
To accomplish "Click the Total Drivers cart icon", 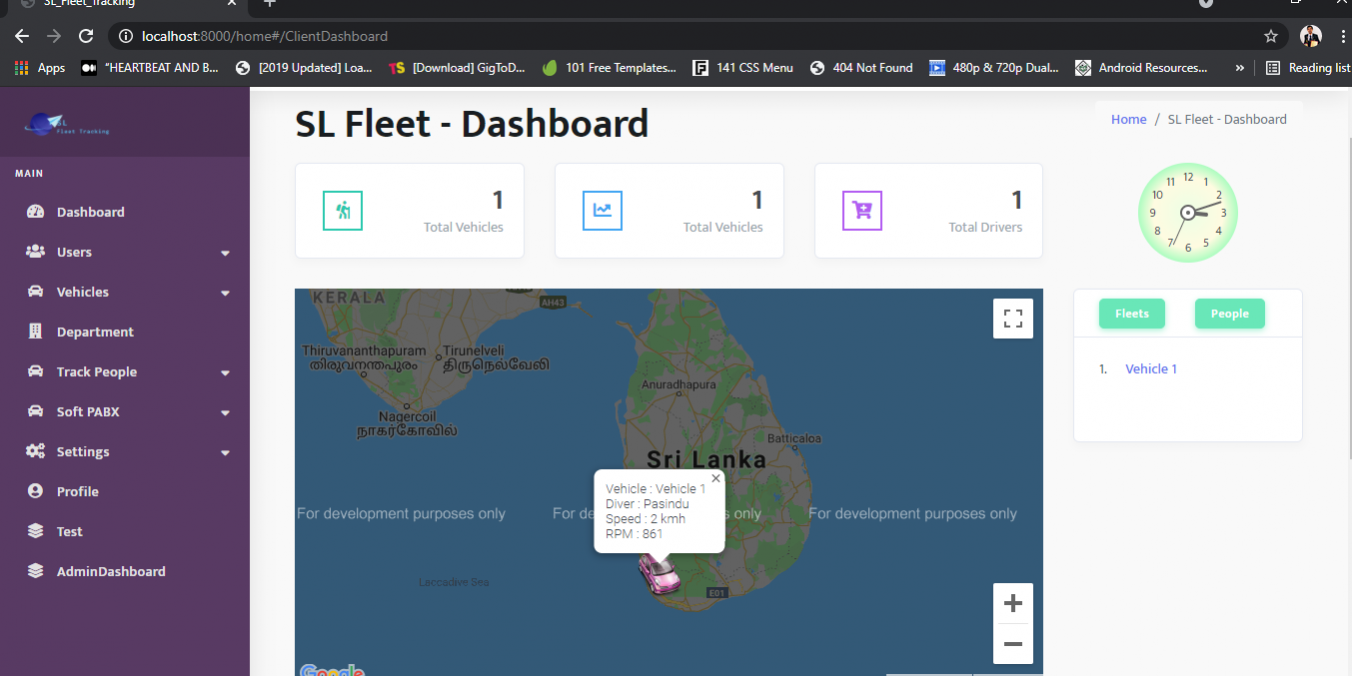I will [x=862, y=210].
